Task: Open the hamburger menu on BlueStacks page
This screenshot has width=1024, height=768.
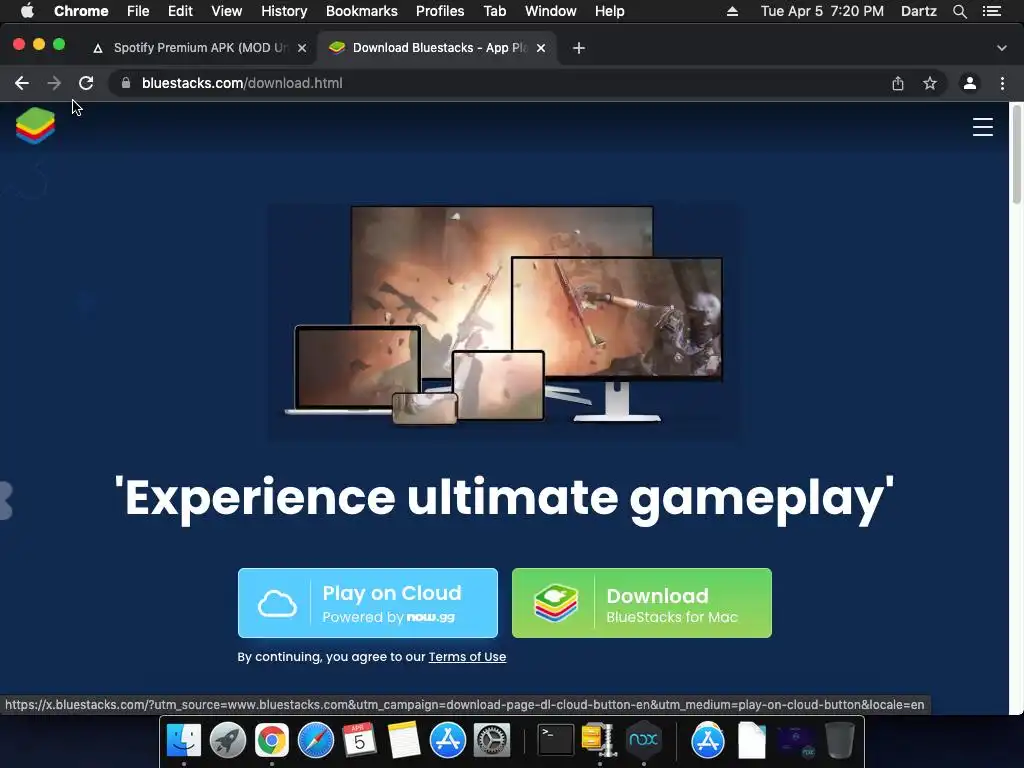Action: click(982, 127)
